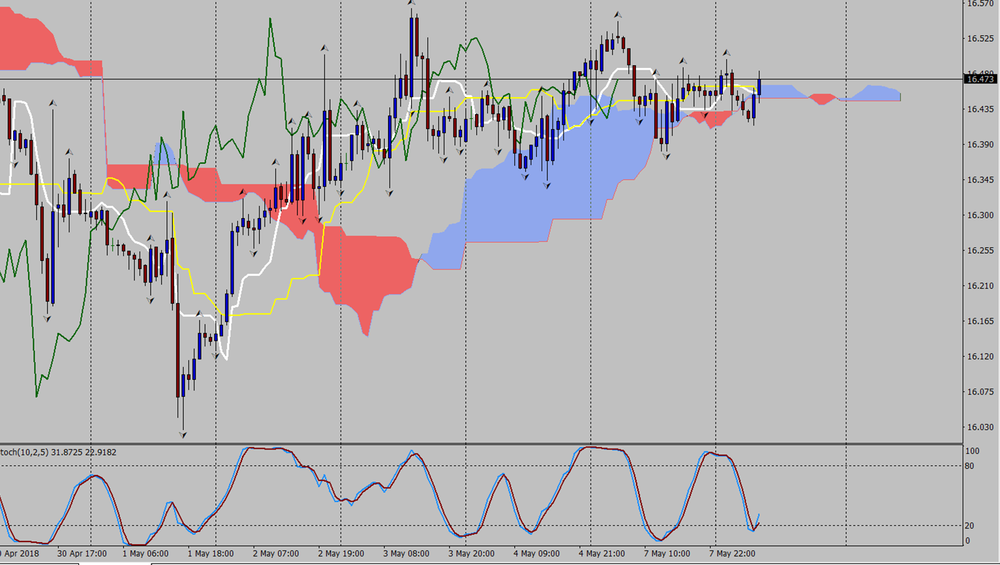1000x565 pixels.
Task: Click the 16.300 price axis label
Action: pos(980,216)
